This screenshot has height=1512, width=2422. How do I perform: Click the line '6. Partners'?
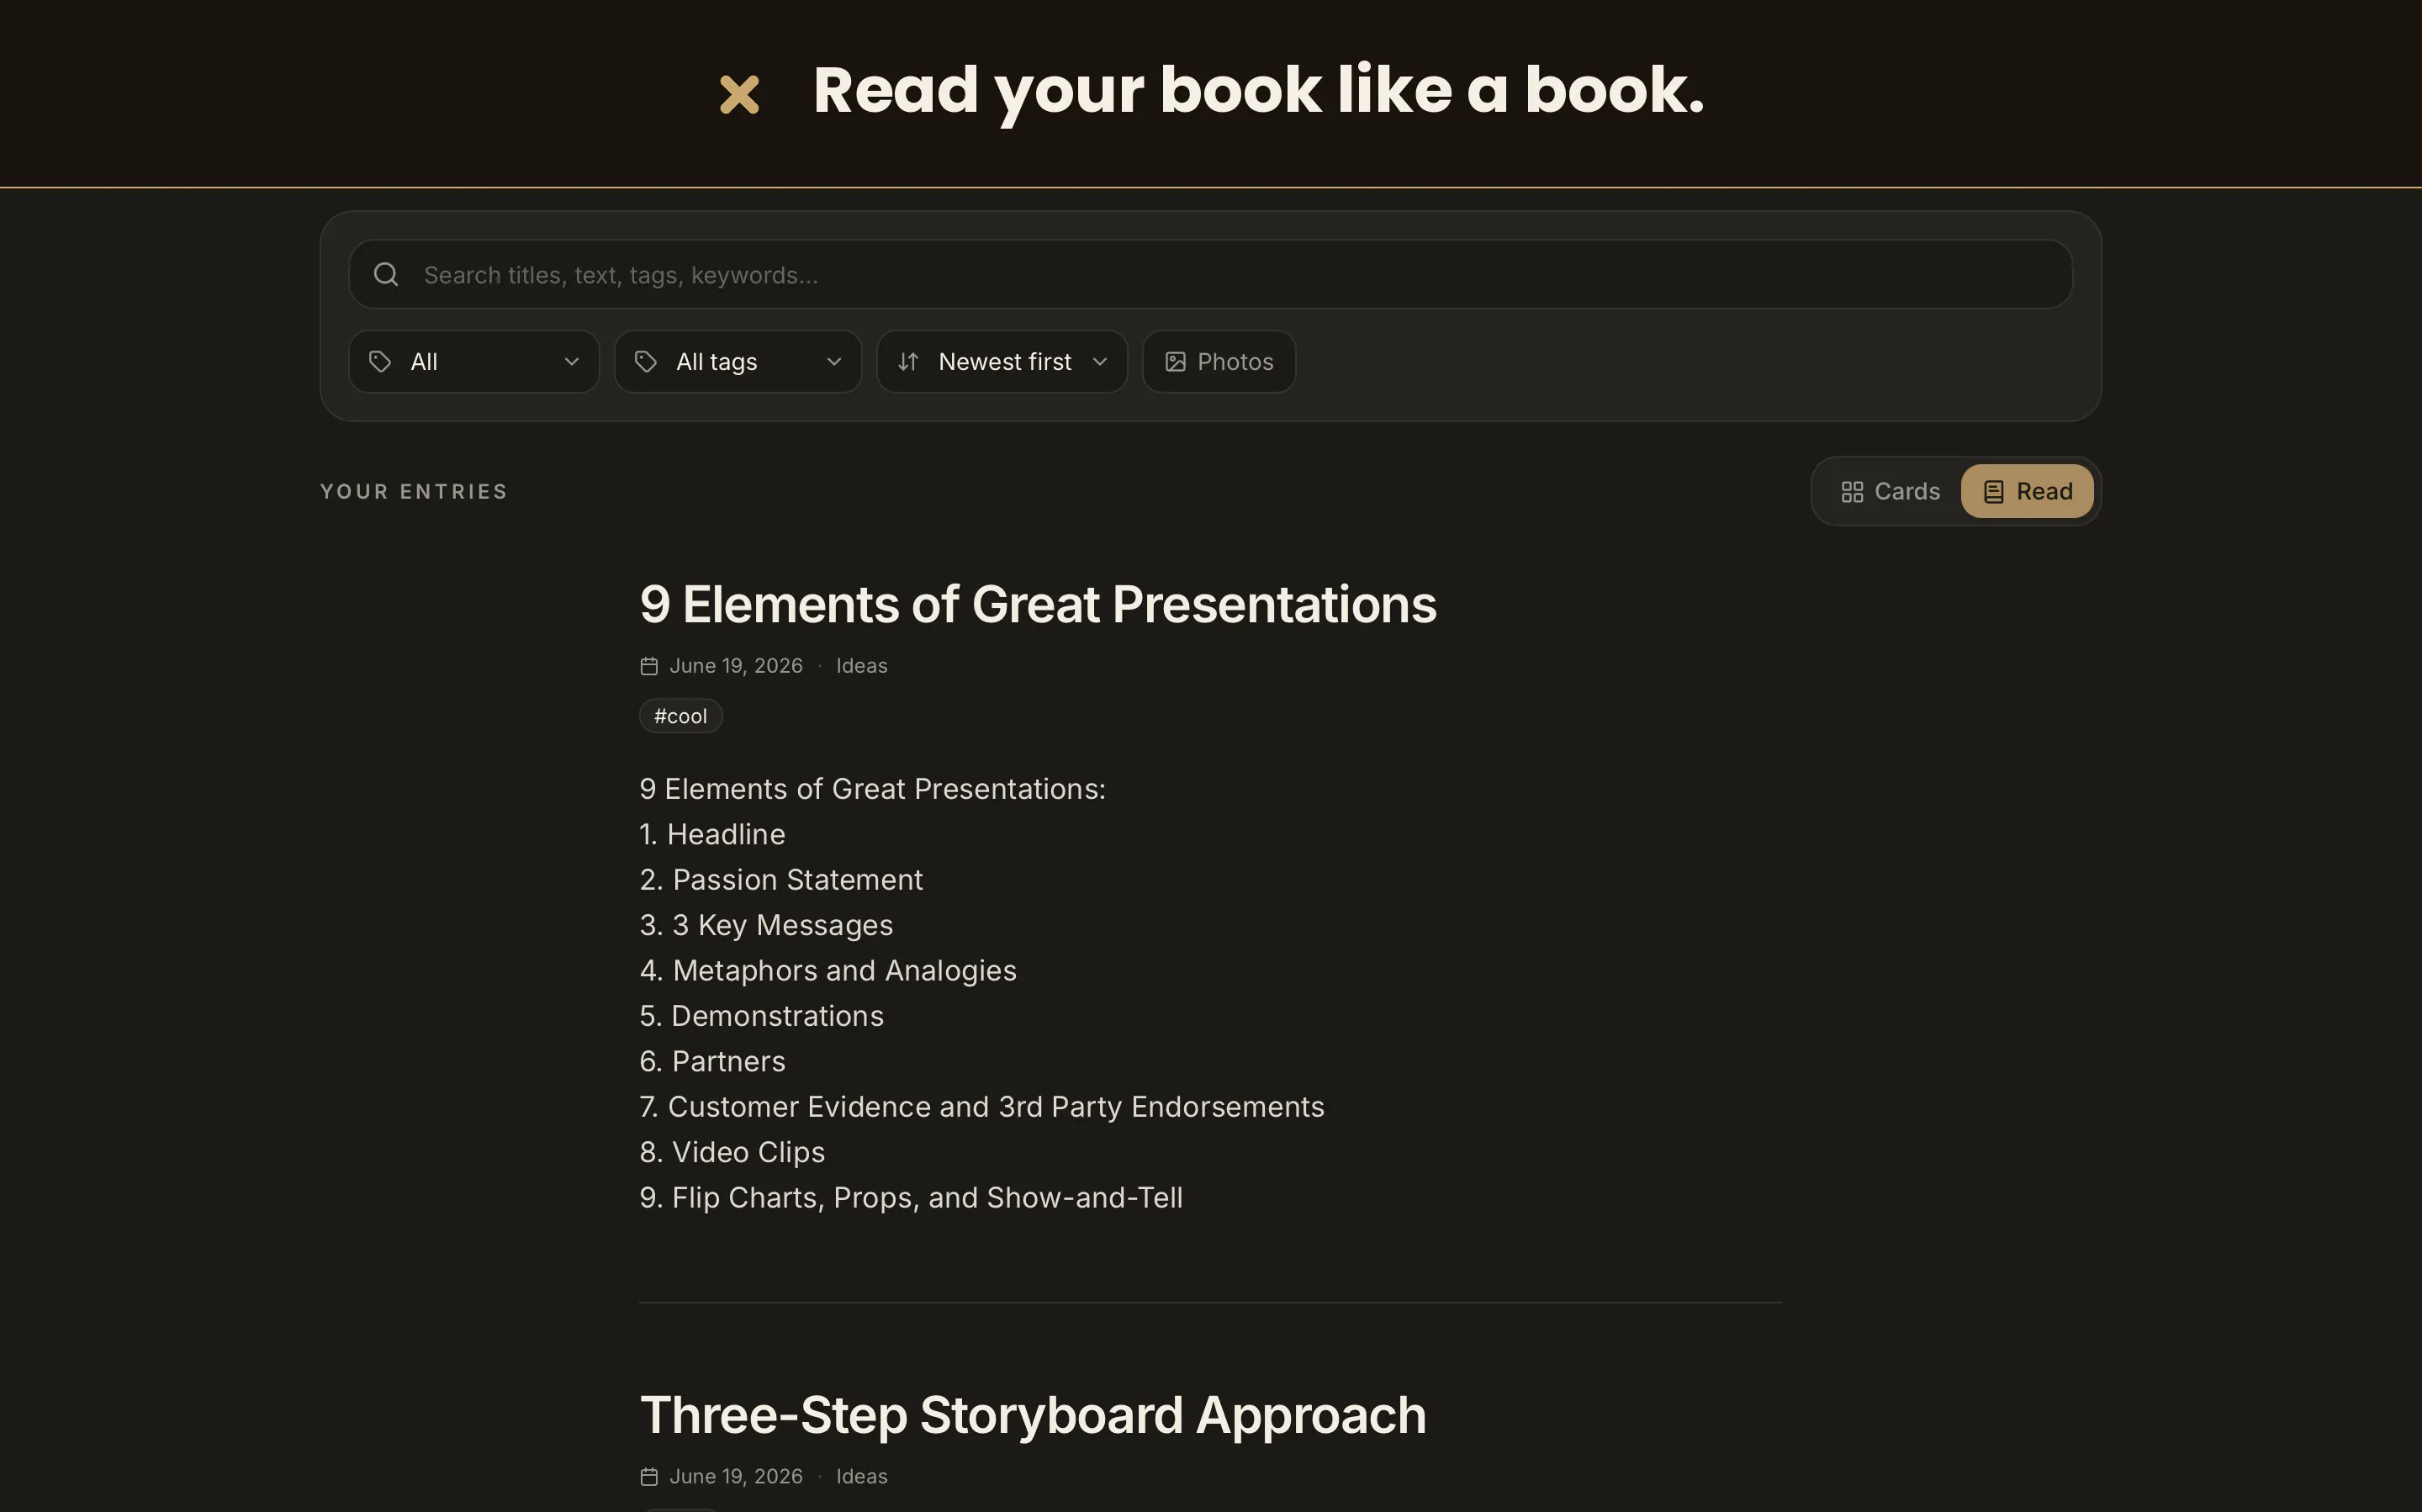(x=713, y=1061)
